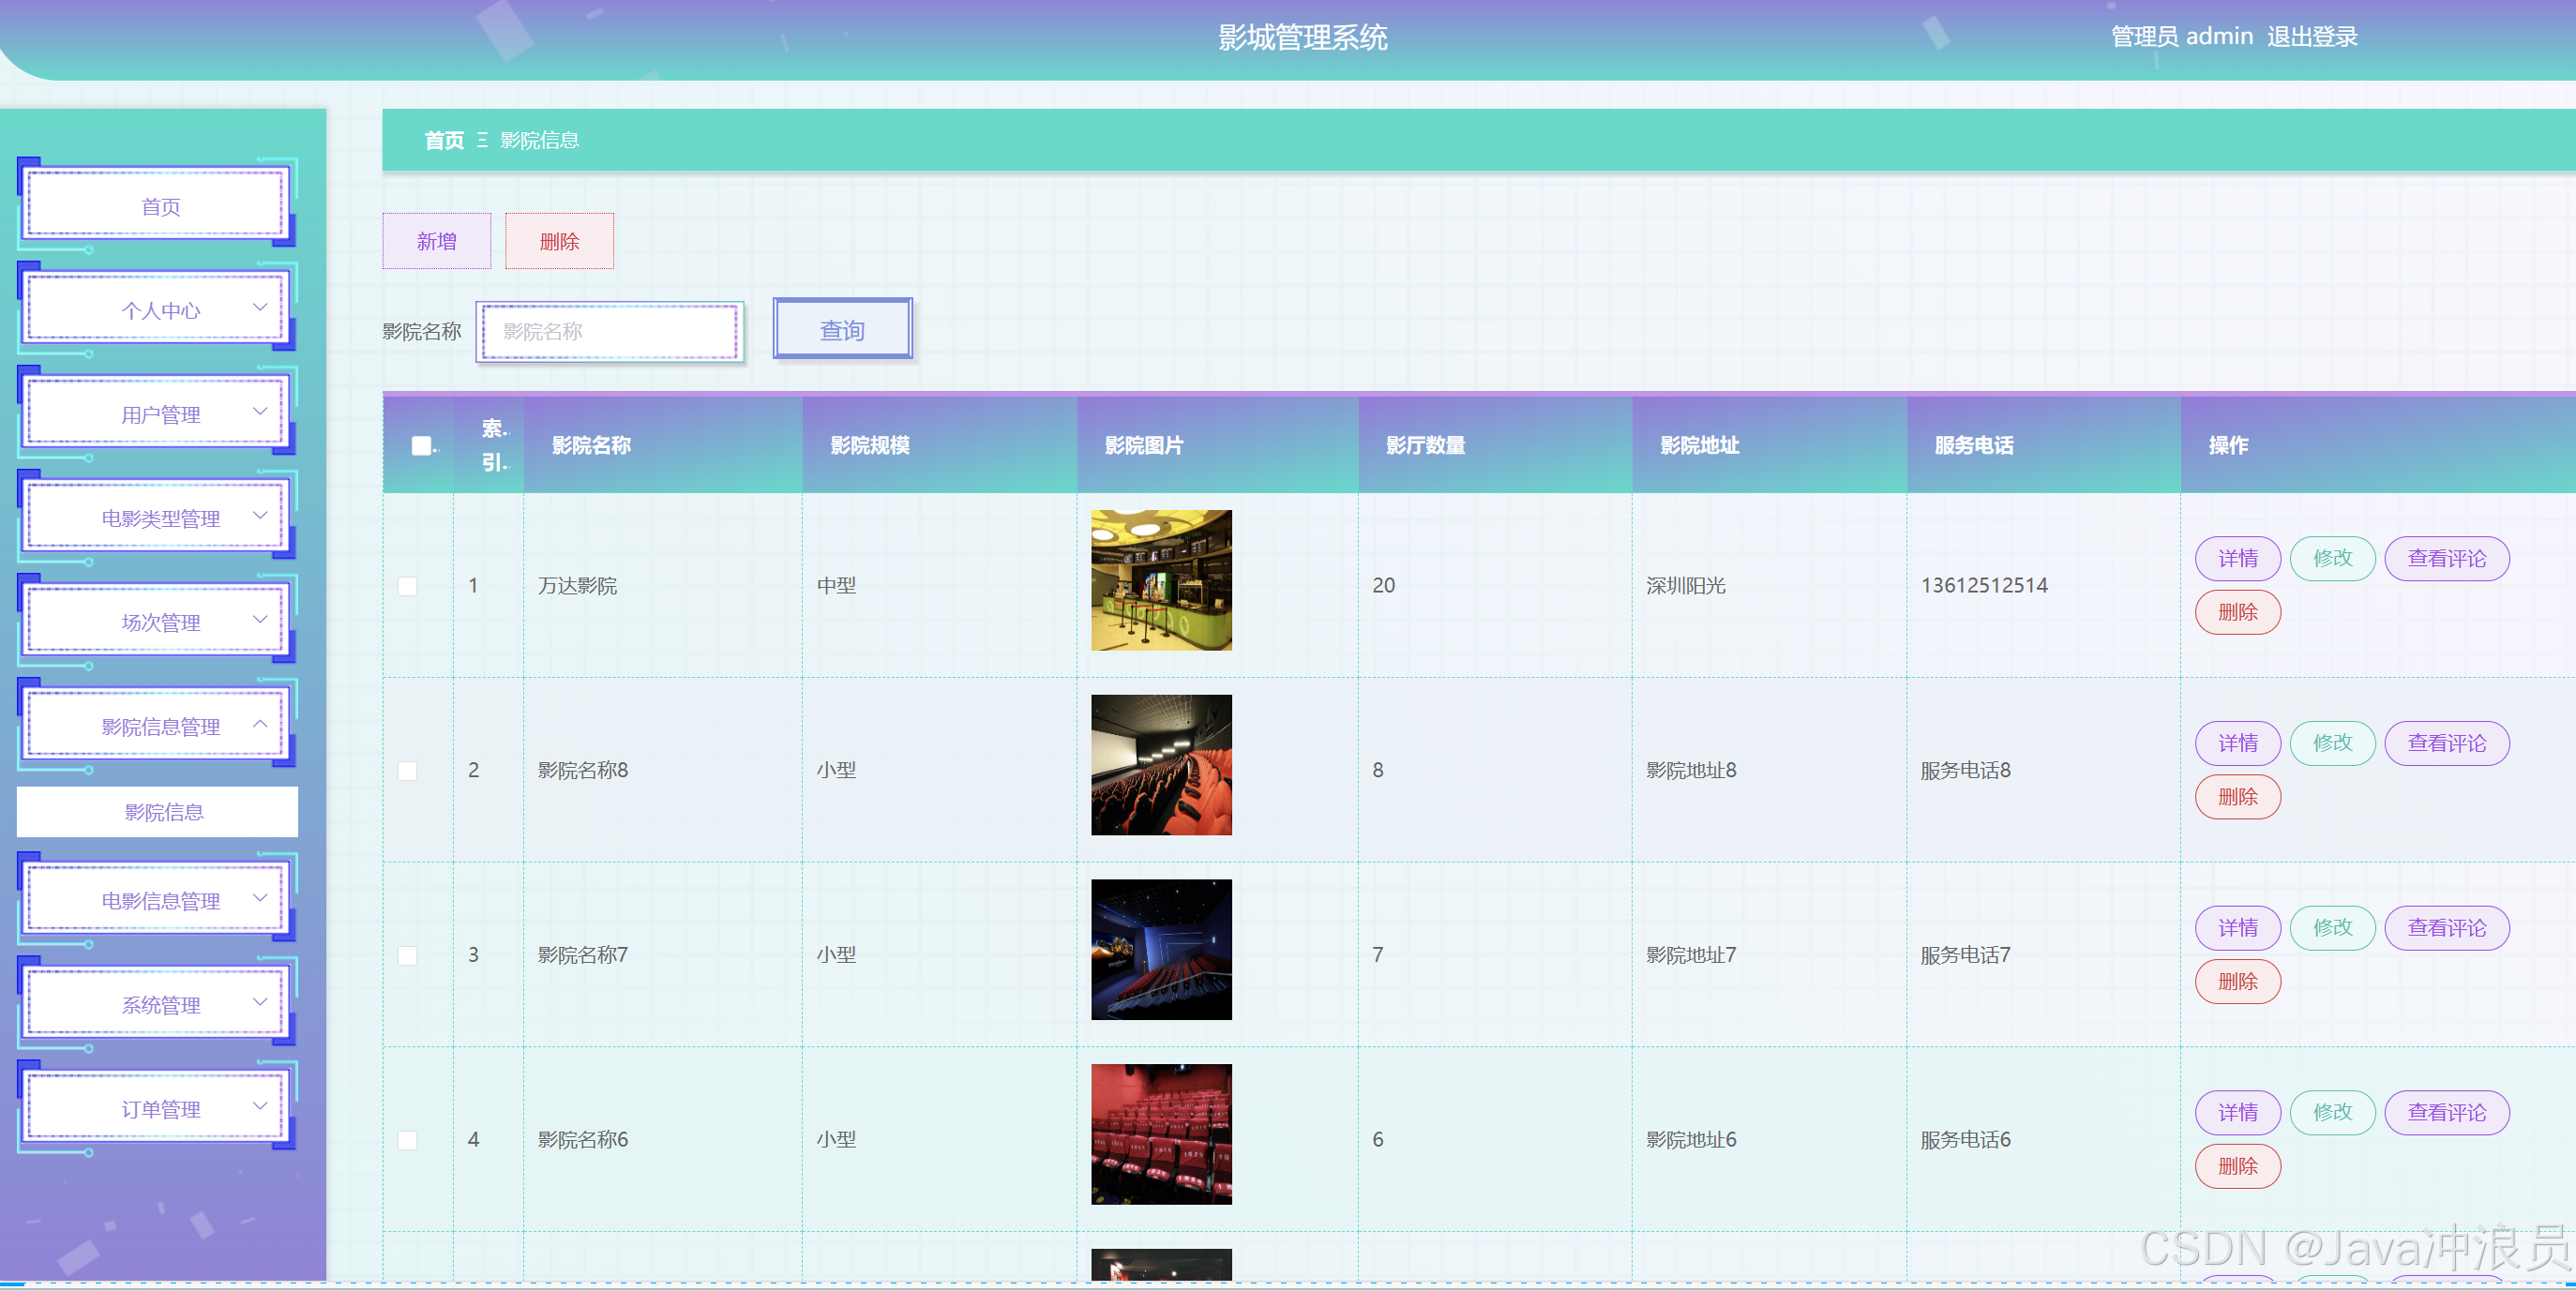This screenshot has width=2576, height=1291.
Task: Open 查看评论 for 万达影院
Action: (x=2445, y=559)
